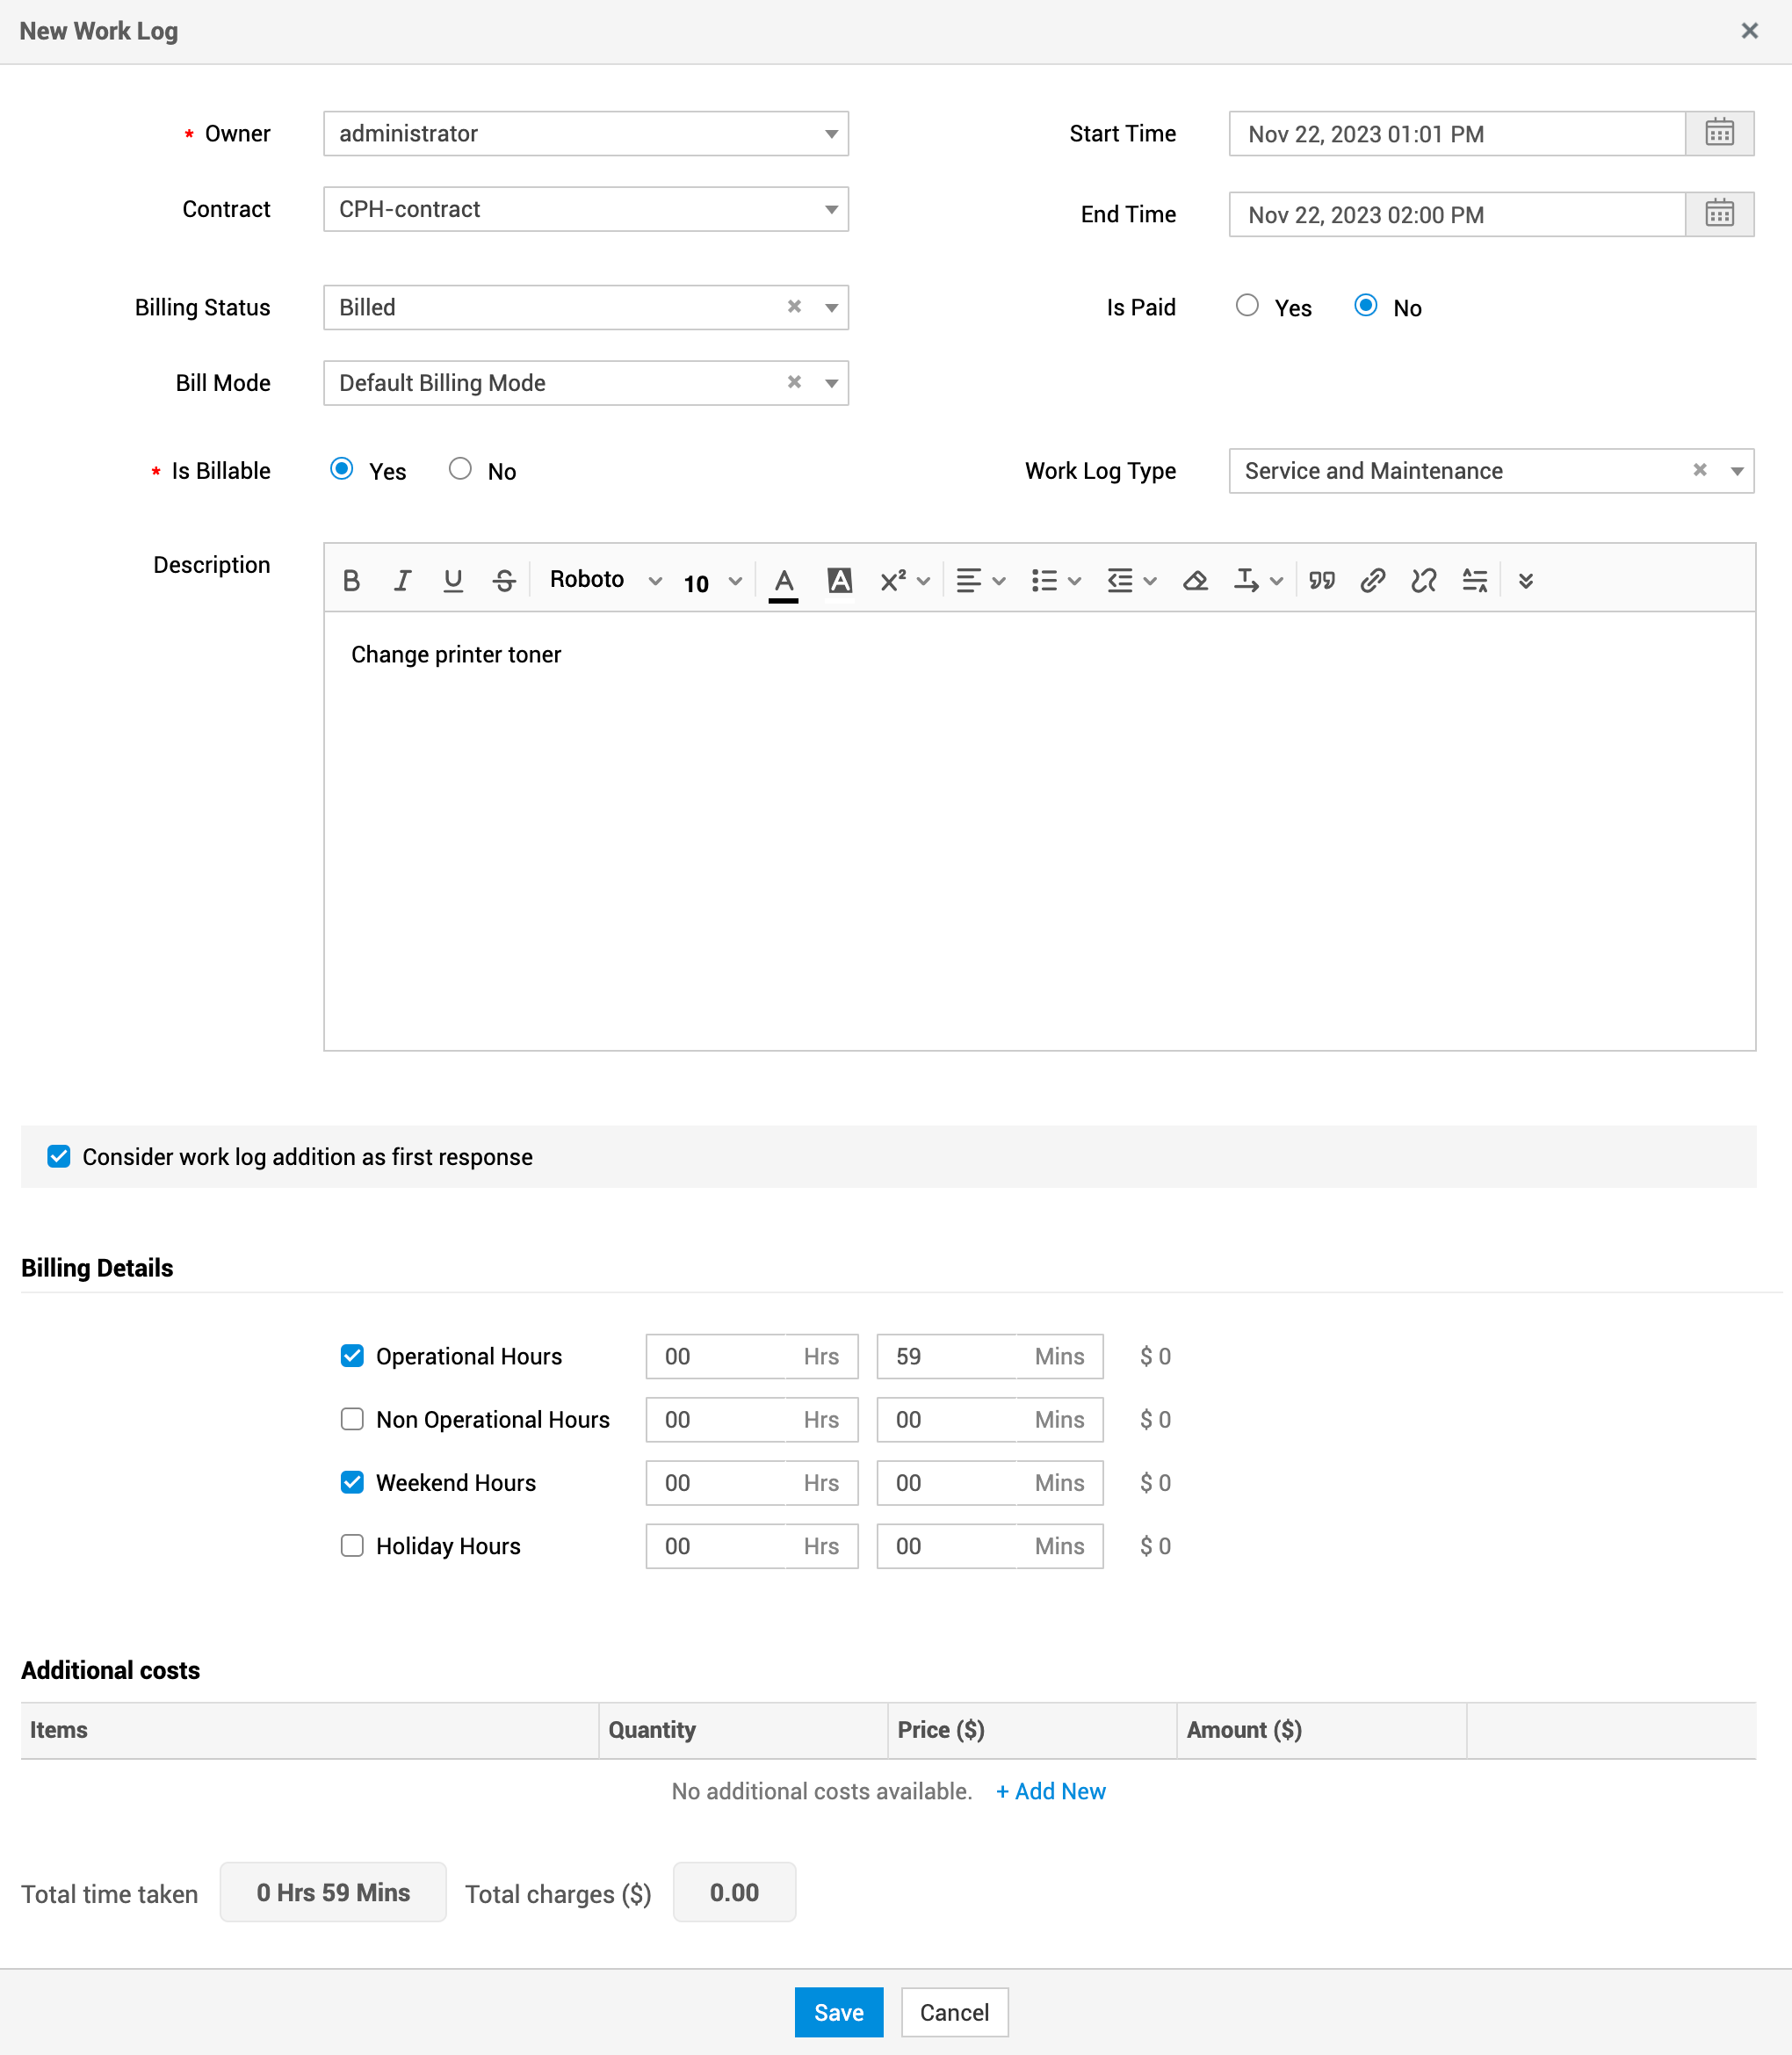Open End Time calendar picker

point(1719,214)
